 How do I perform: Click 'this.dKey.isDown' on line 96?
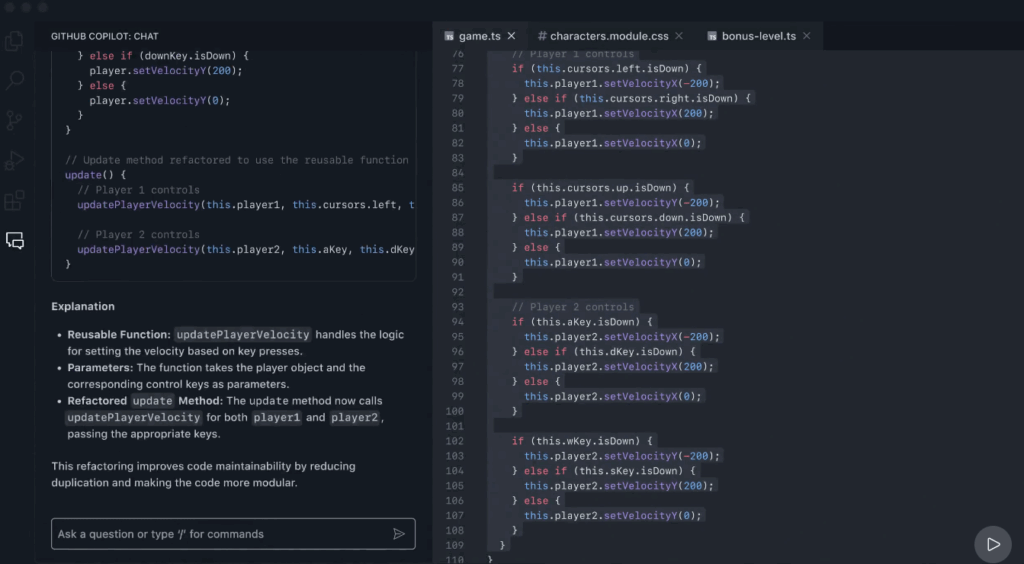point(628,351)
